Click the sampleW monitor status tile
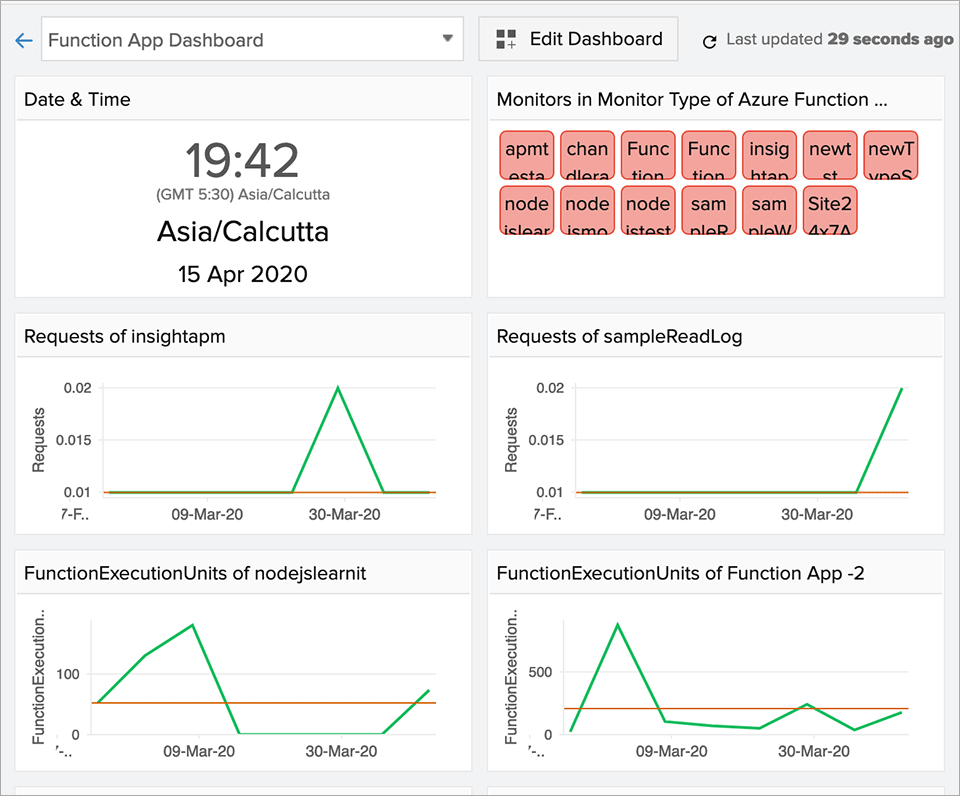This screenshot has width=960, height=796. (769, 210)
